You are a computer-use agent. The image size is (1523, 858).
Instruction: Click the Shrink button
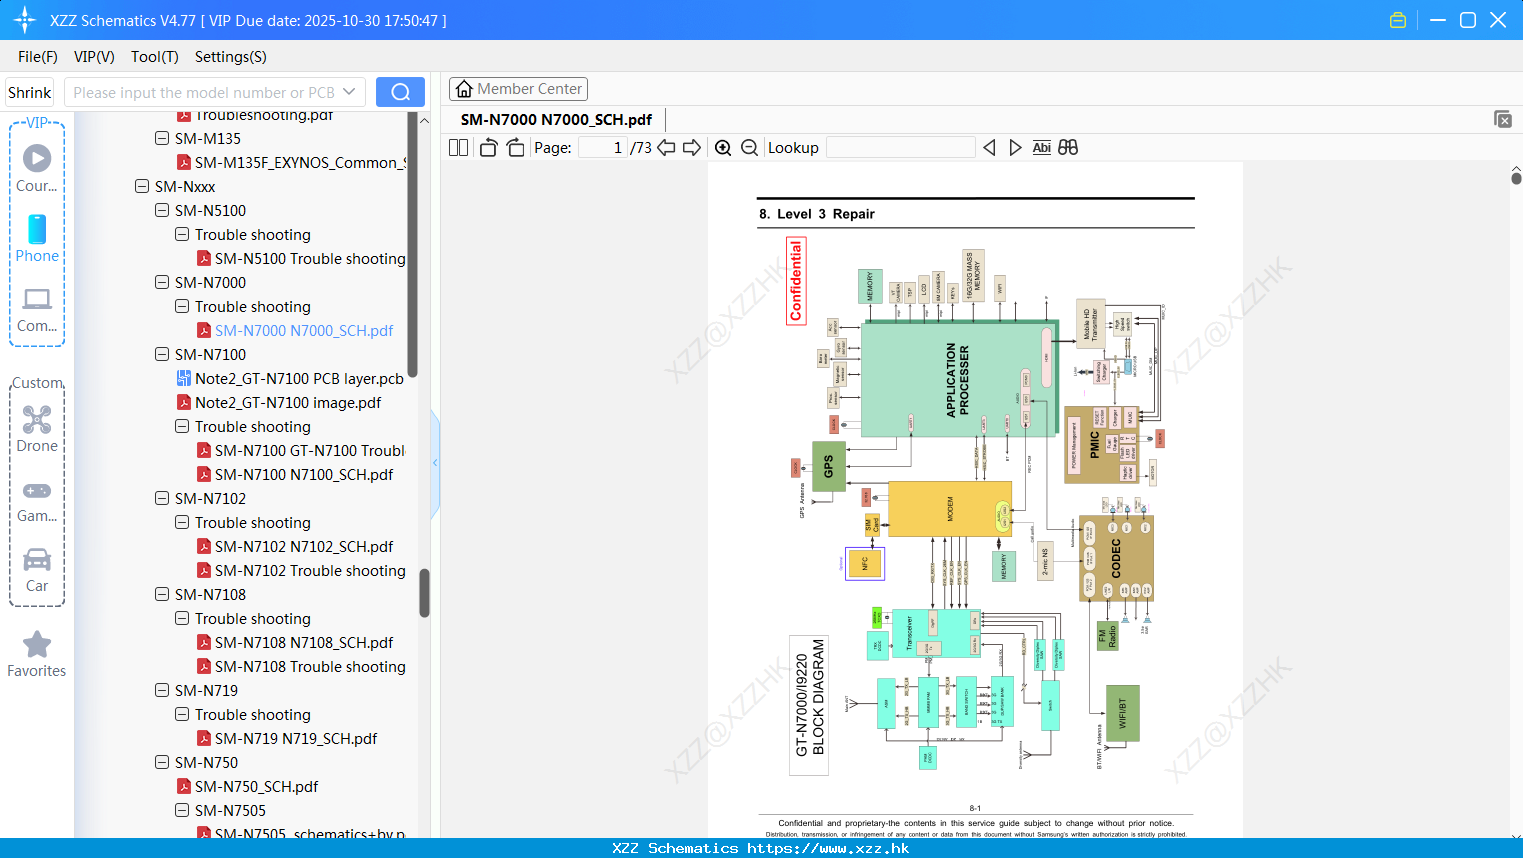click(29, 92)
